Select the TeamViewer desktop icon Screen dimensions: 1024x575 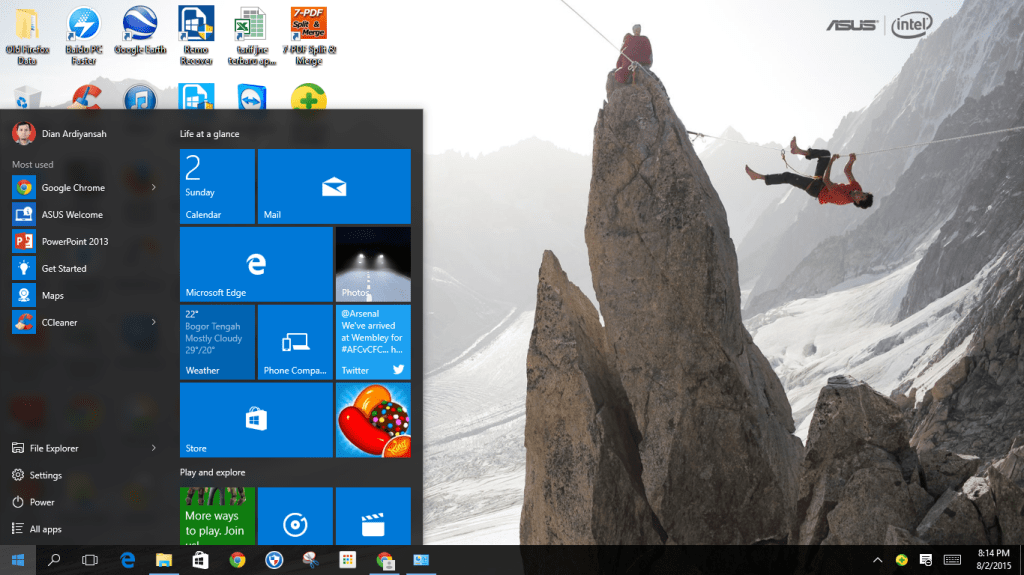[251, 98]
